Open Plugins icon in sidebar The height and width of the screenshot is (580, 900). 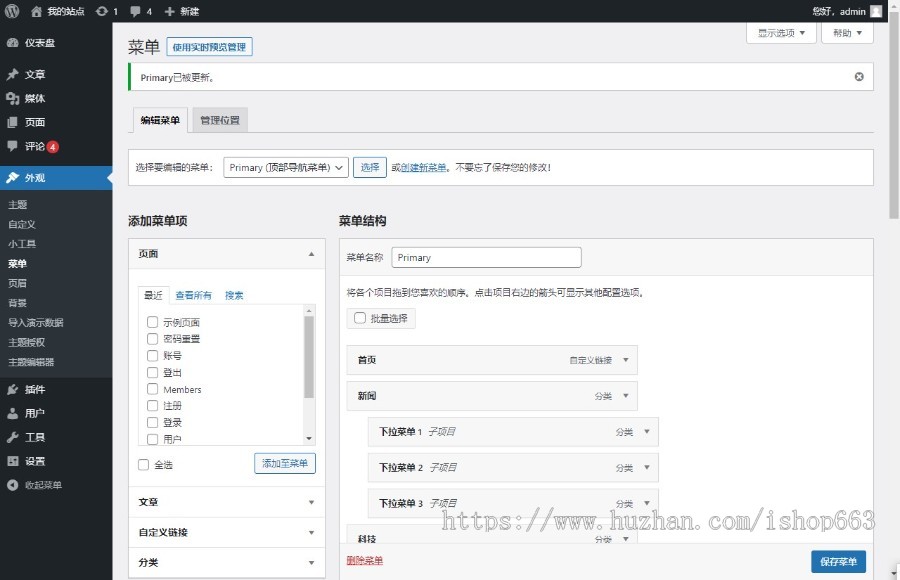(13, 389)
